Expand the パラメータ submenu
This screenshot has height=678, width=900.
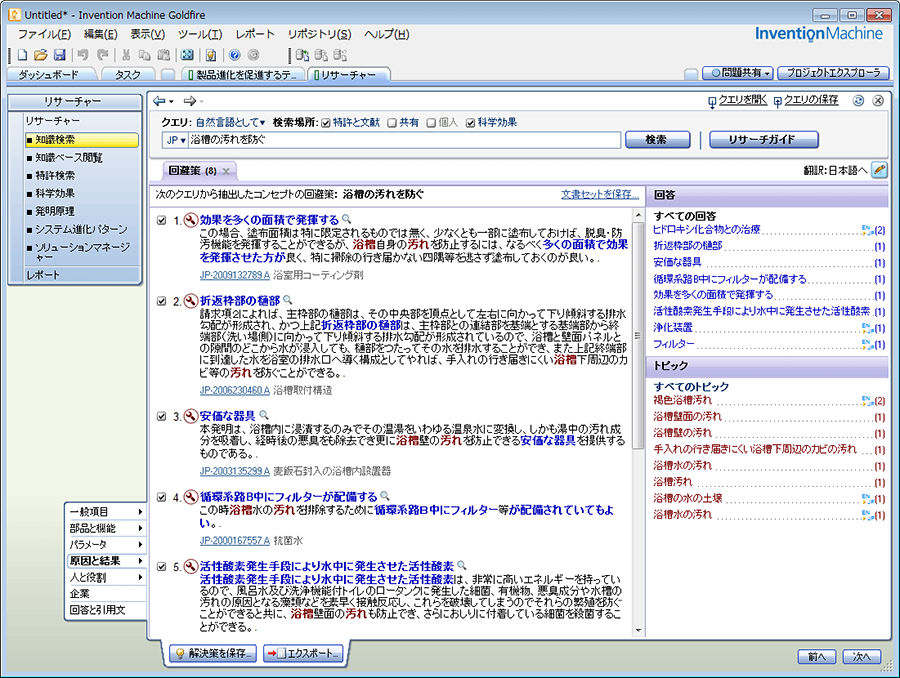[106, 544]
